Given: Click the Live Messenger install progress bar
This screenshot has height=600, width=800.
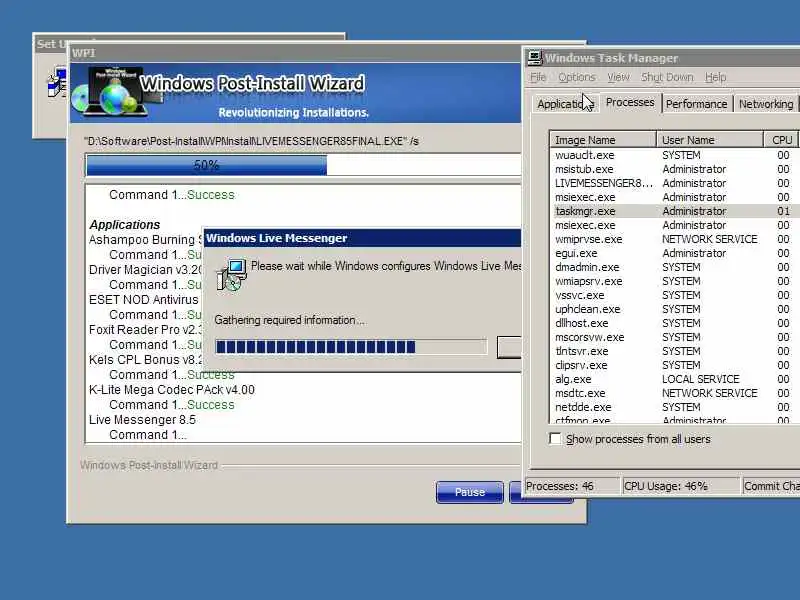Looking at the screenshot, I should click(x=351, y=347).
